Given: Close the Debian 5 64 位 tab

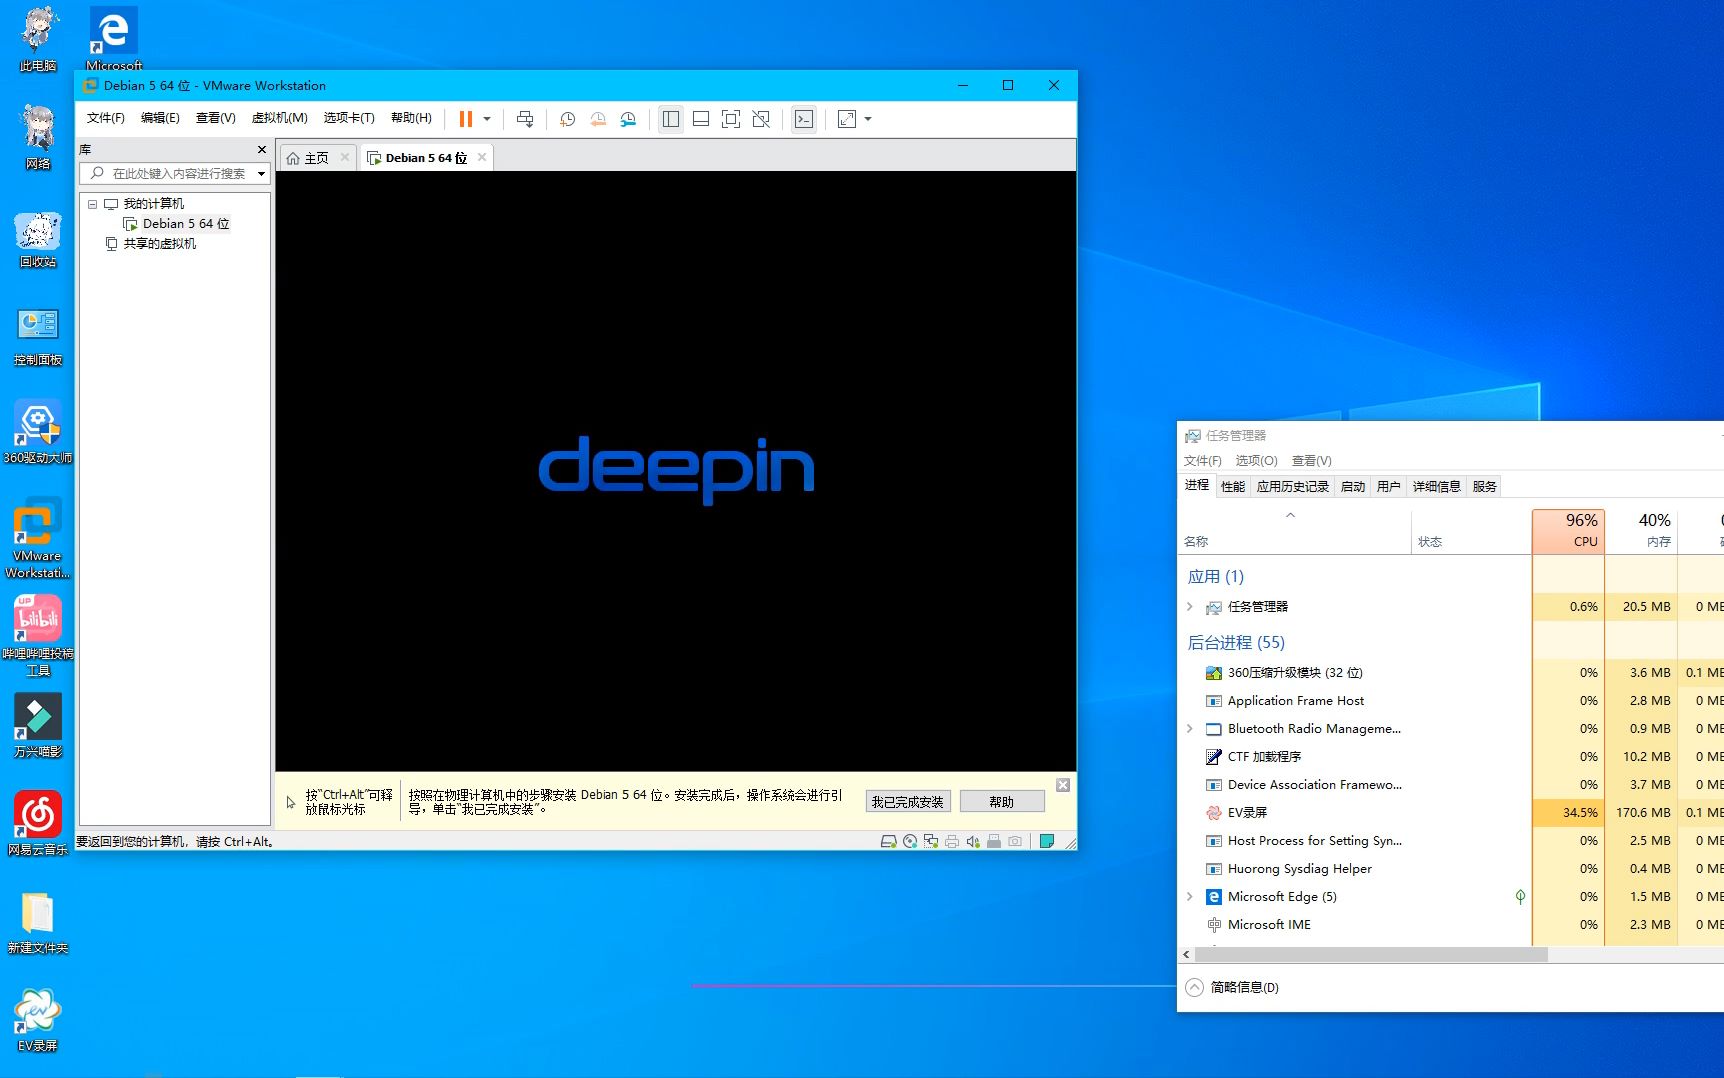Looking at the screenshot, I should coord(482,157).
